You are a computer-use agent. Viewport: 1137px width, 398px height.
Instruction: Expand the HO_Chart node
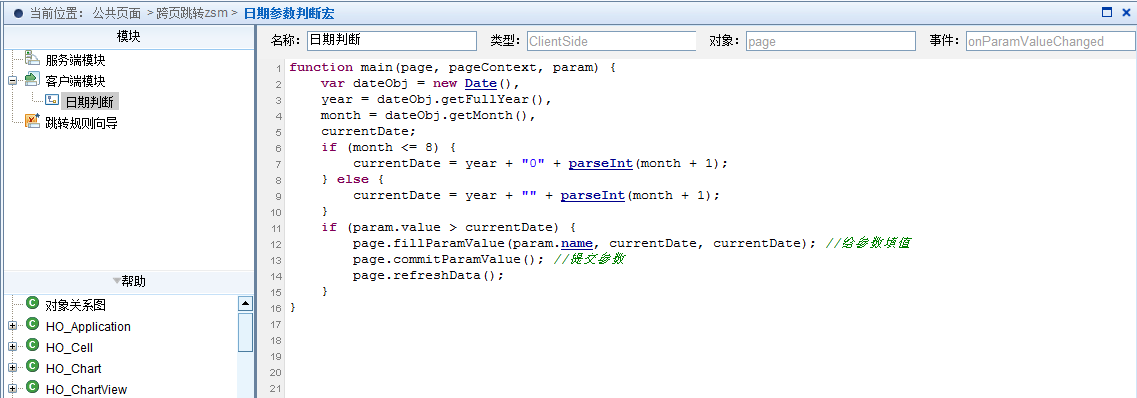point(12,368)
